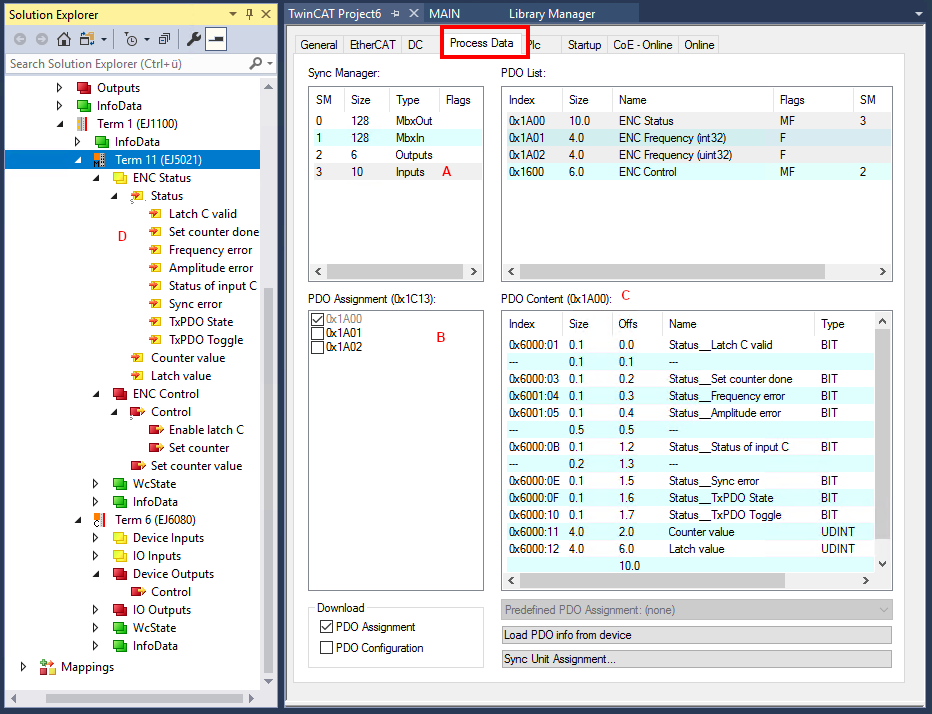Open the Library Manager document tab
The image size is (932, 714).
[552, 14]
